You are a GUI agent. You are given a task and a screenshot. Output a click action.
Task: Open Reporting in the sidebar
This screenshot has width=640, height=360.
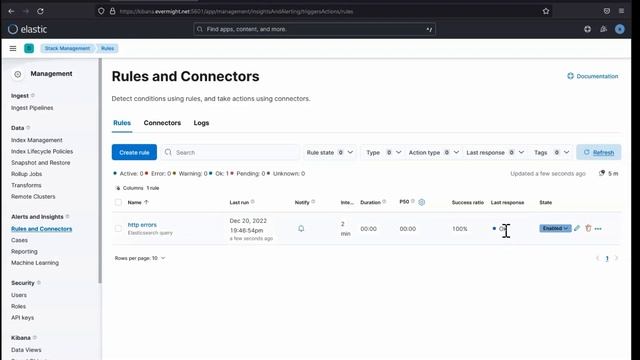[x=24, y=252]
